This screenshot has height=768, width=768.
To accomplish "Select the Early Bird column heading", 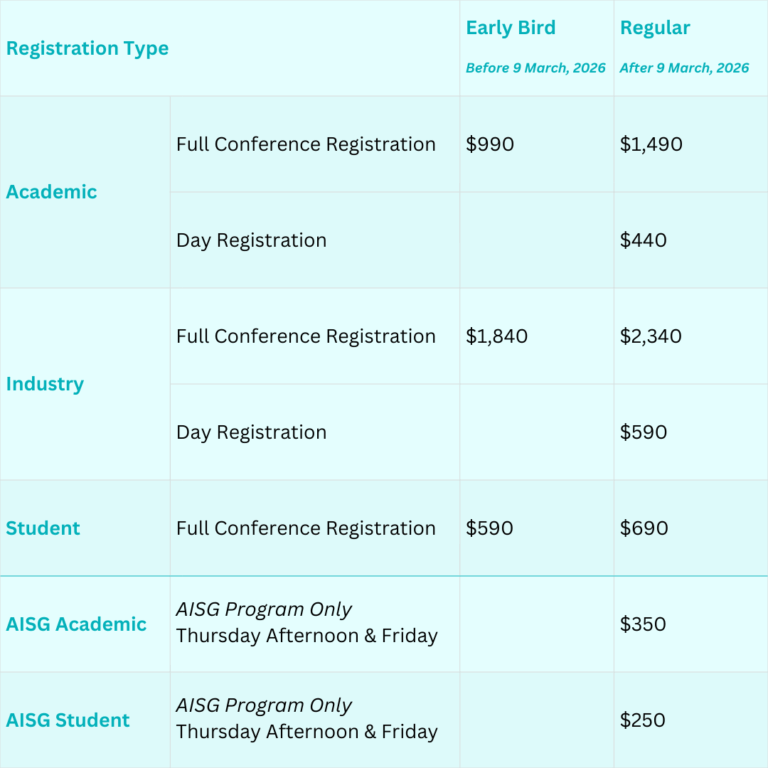I will coord(510,28).
